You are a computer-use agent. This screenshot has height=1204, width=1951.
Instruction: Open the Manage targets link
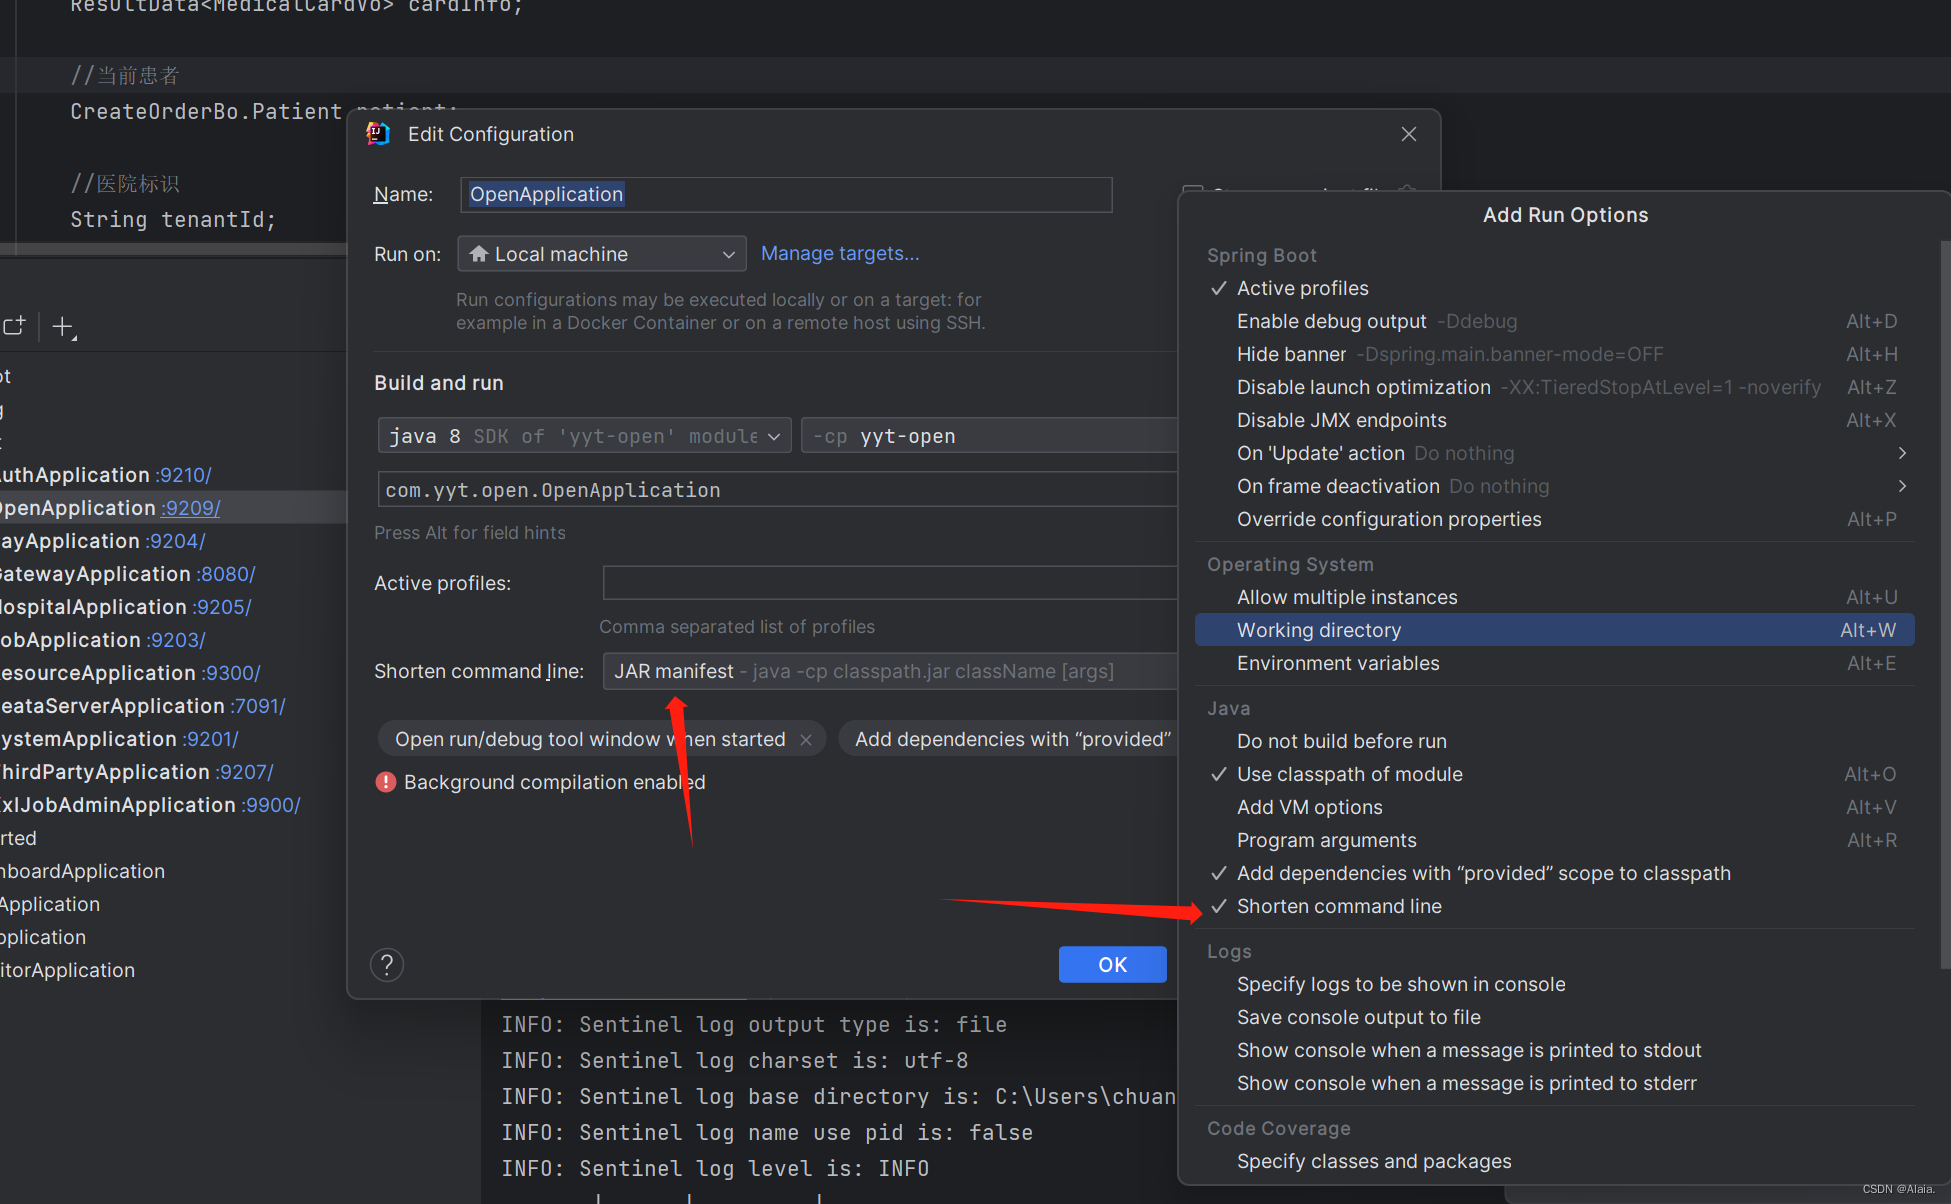tap(839, 253)
